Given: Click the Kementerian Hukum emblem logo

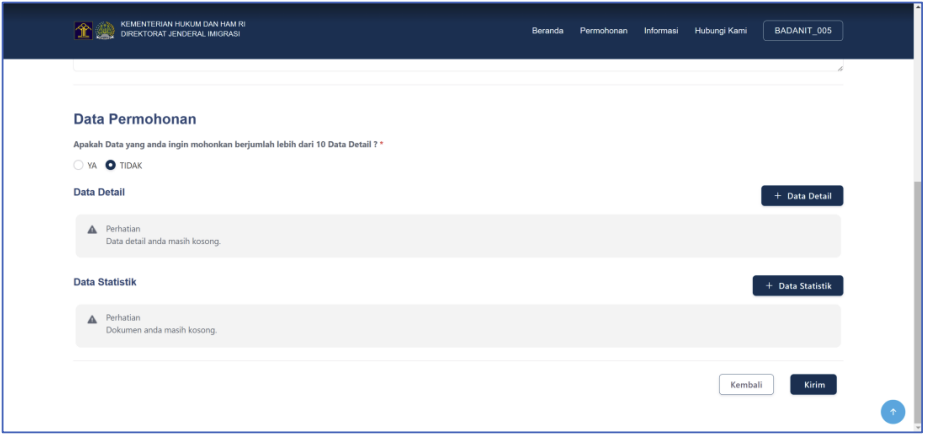Looking at the screenshot, I should pyautogui.click(x=83, y=30).
